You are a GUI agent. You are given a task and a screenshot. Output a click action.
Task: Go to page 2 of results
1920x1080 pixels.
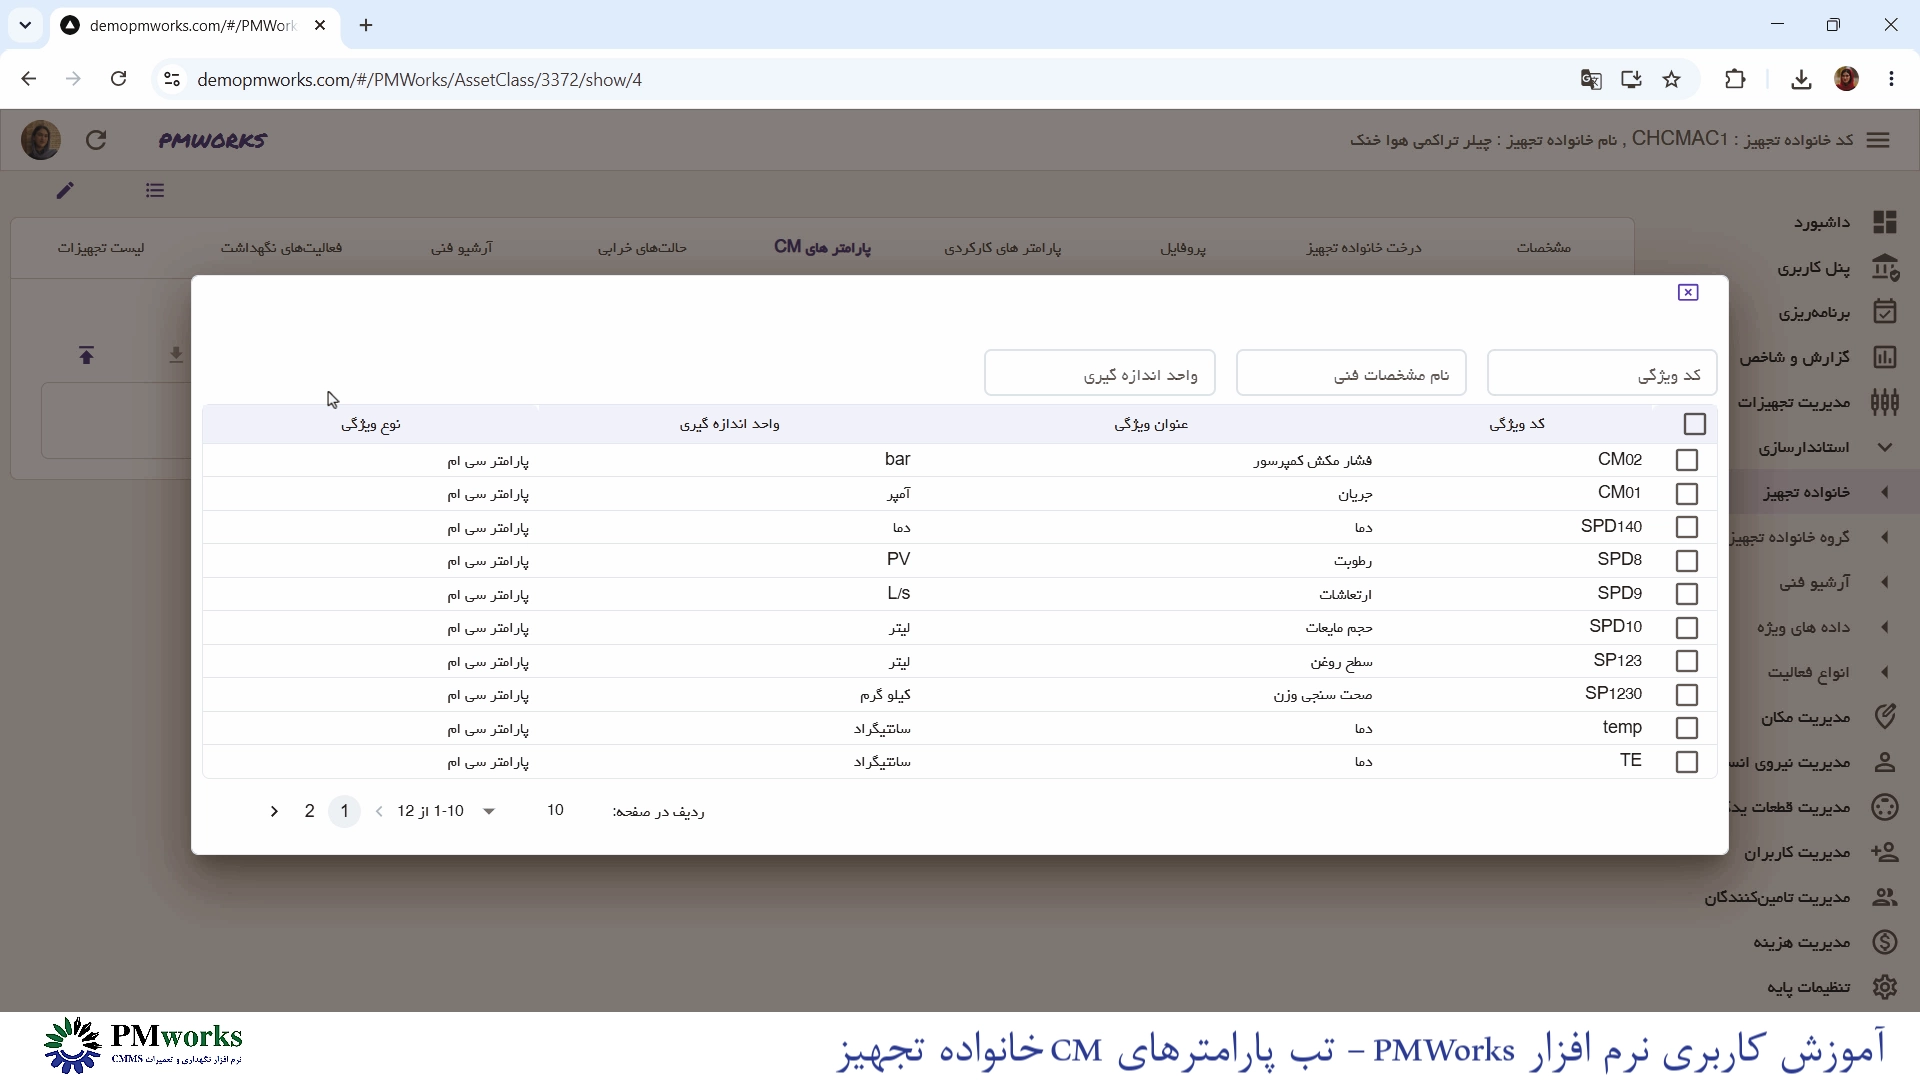tap(310, 811)
